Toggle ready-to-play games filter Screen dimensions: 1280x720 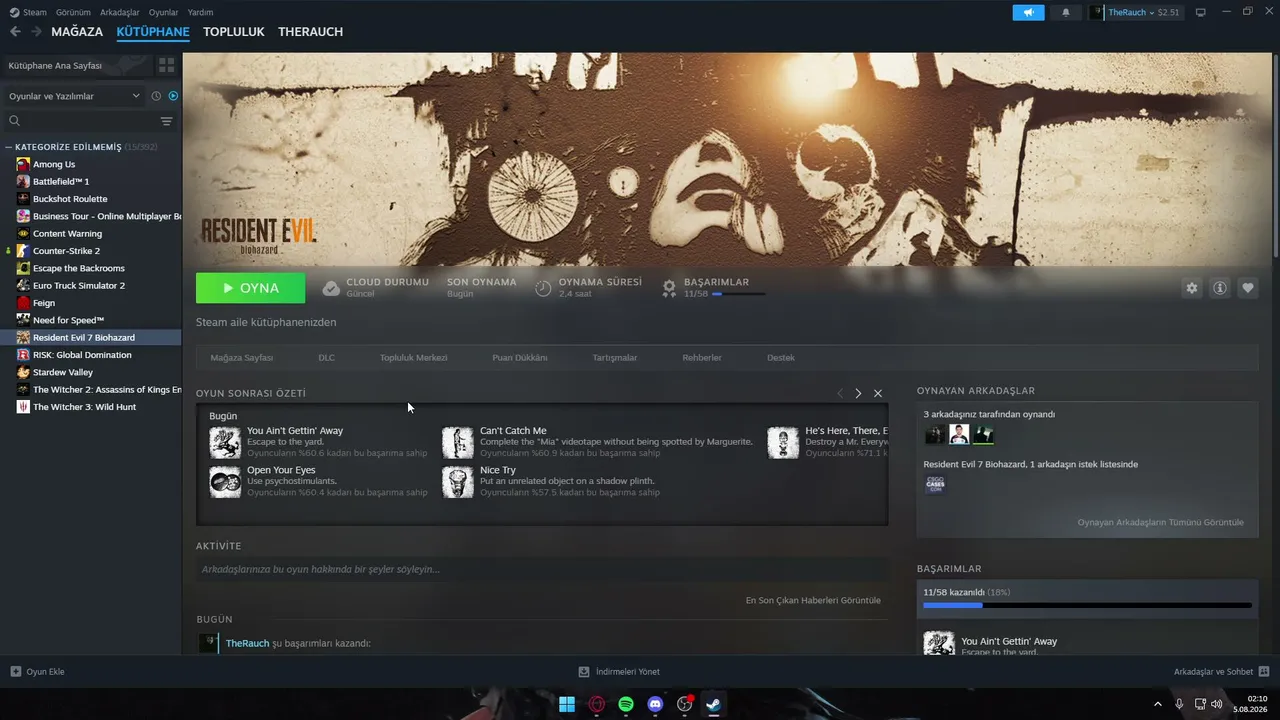pos(173,96)
